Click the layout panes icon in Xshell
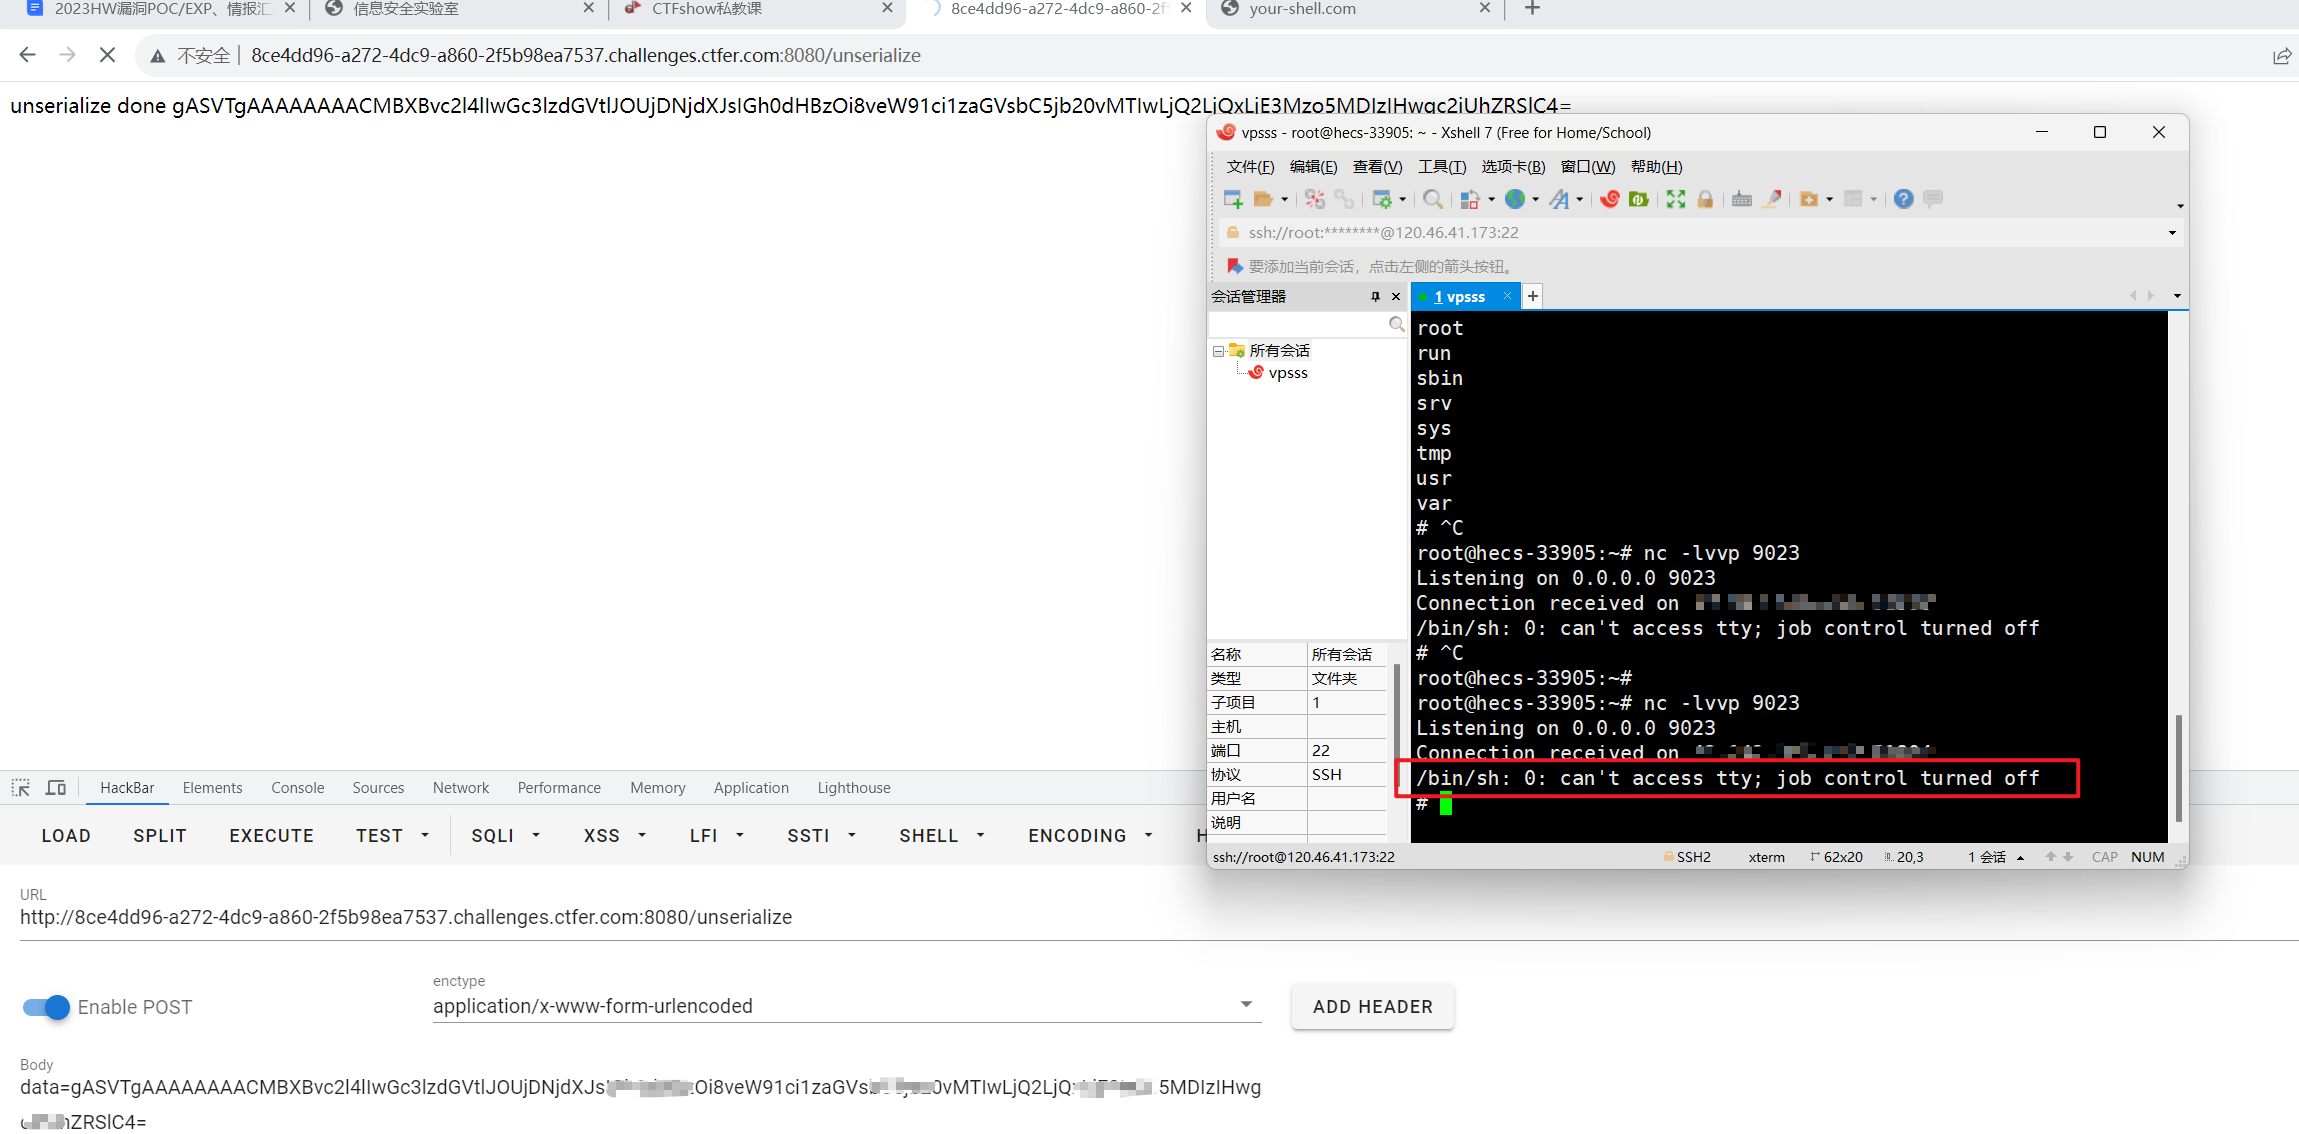 1853,199
